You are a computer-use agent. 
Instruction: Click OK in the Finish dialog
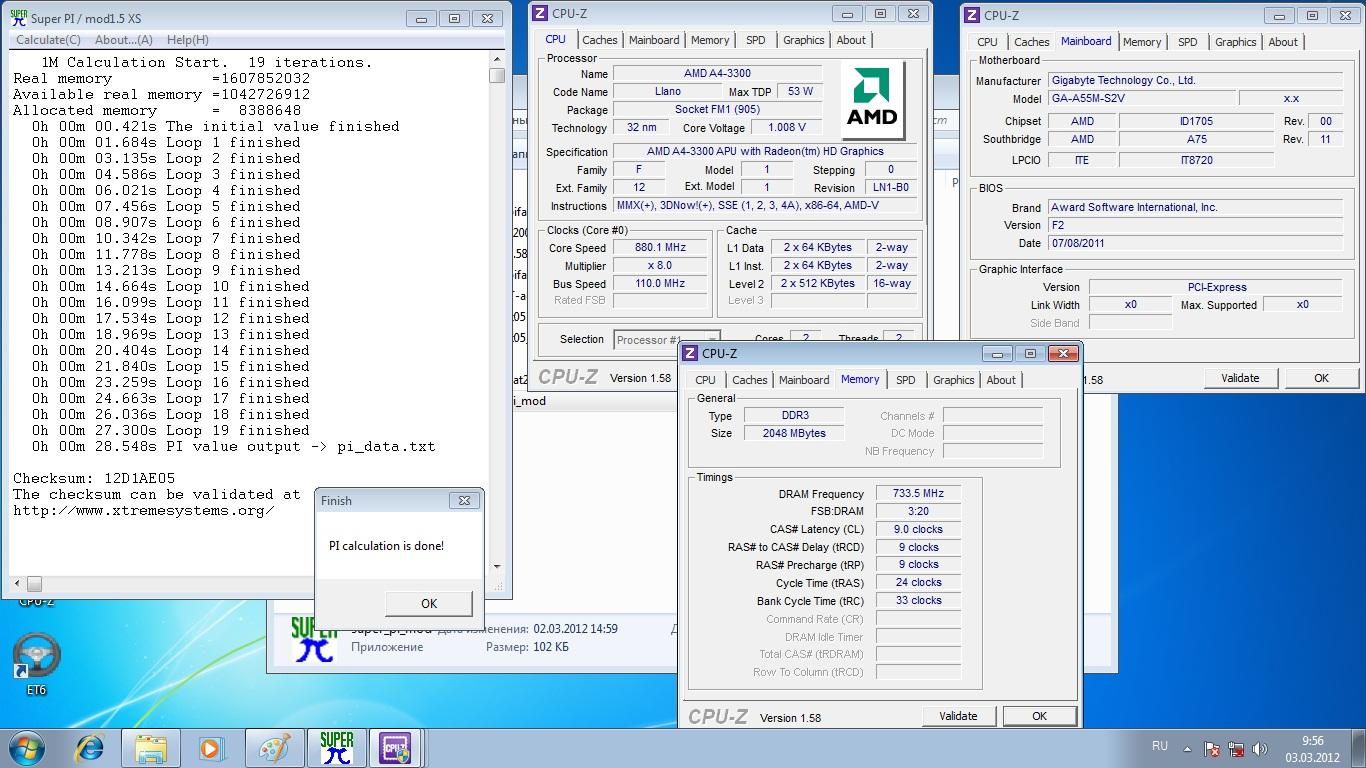[x=429, y=603]
